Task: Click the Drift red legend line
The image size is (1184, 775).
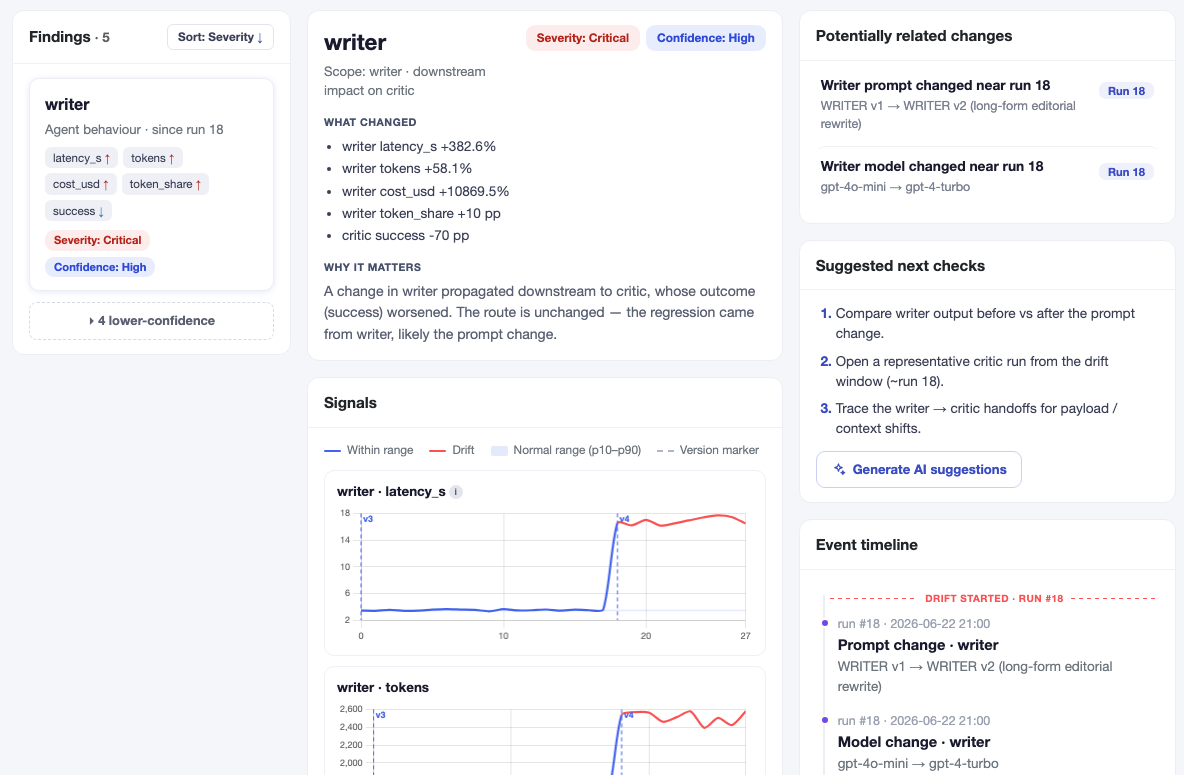Action: click(437, 450)
